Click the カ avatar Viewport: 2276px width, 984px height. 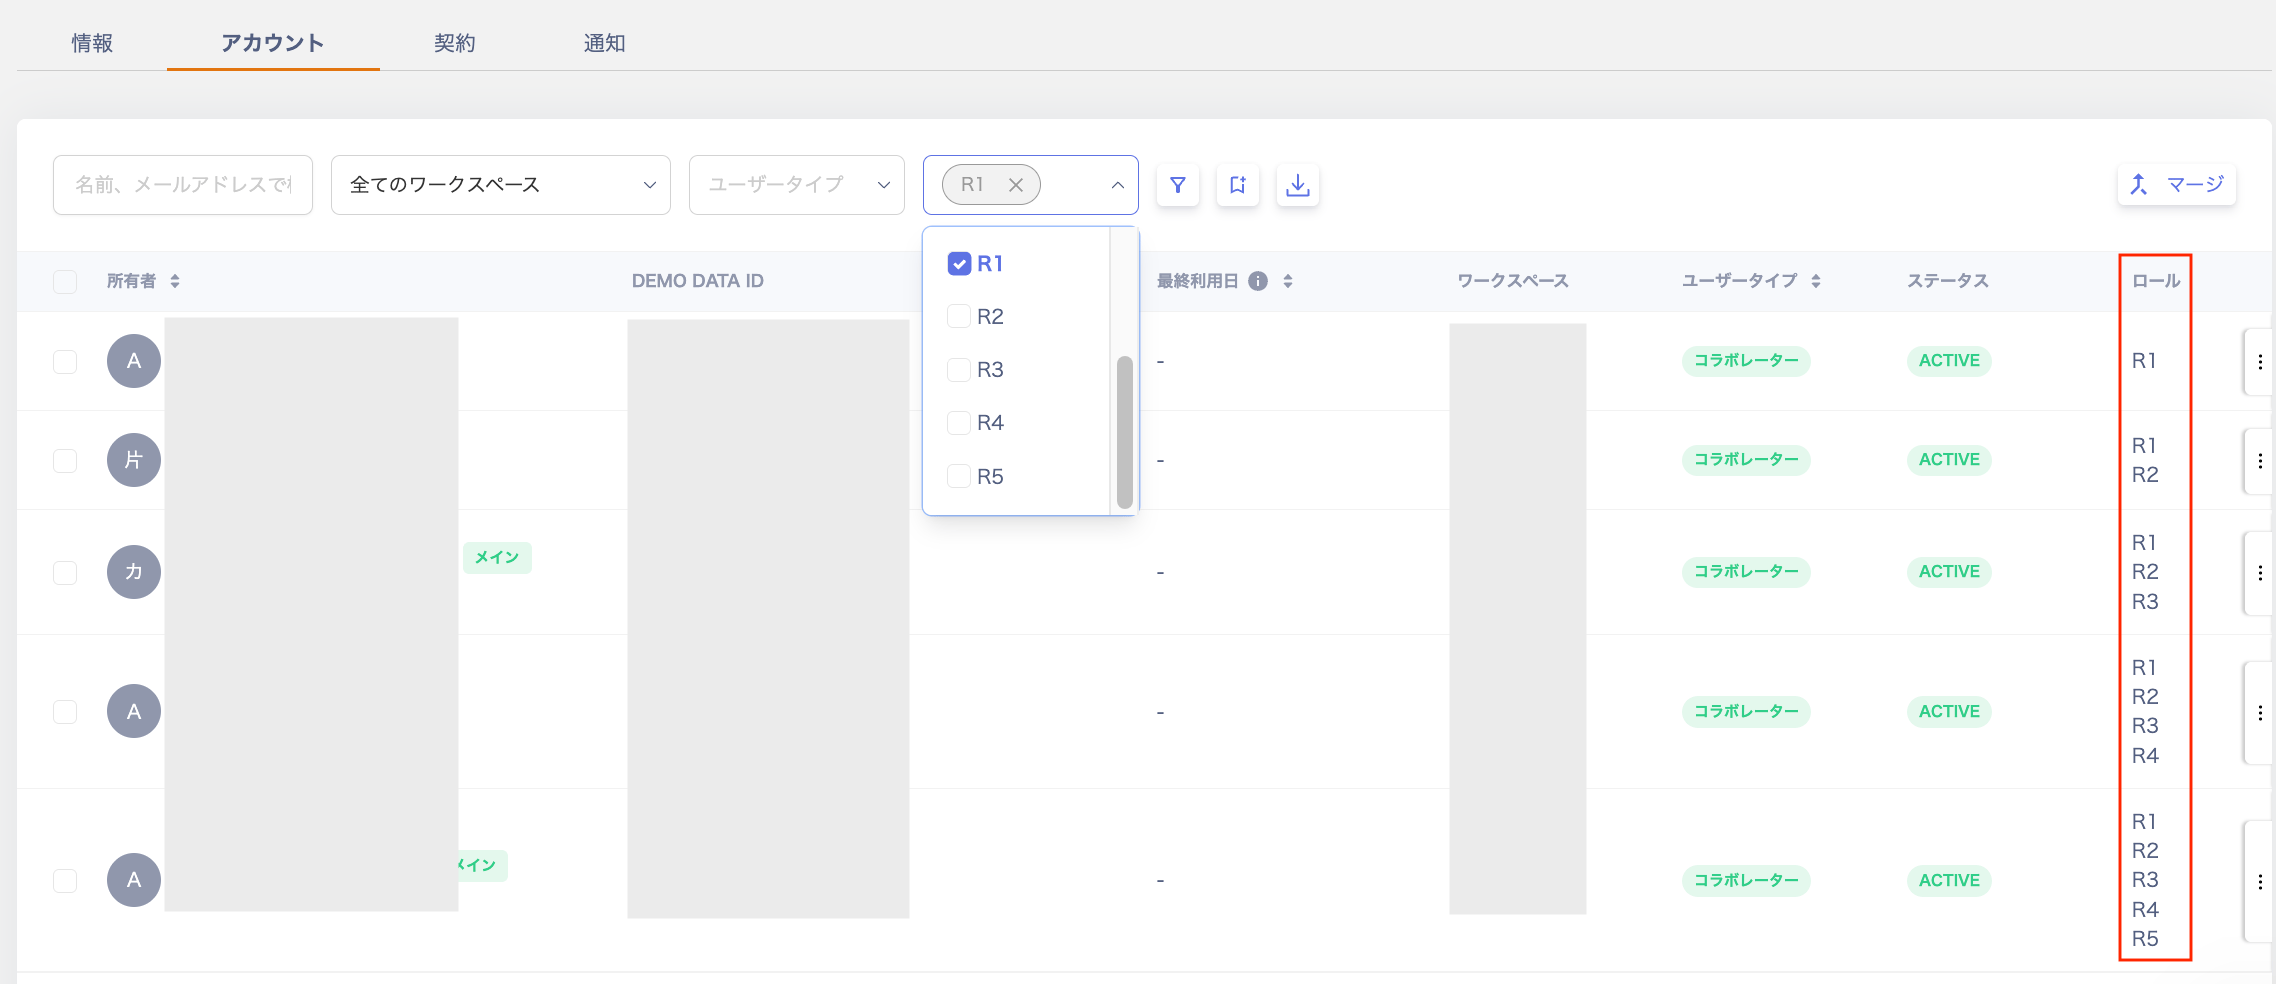pos(134,572)
